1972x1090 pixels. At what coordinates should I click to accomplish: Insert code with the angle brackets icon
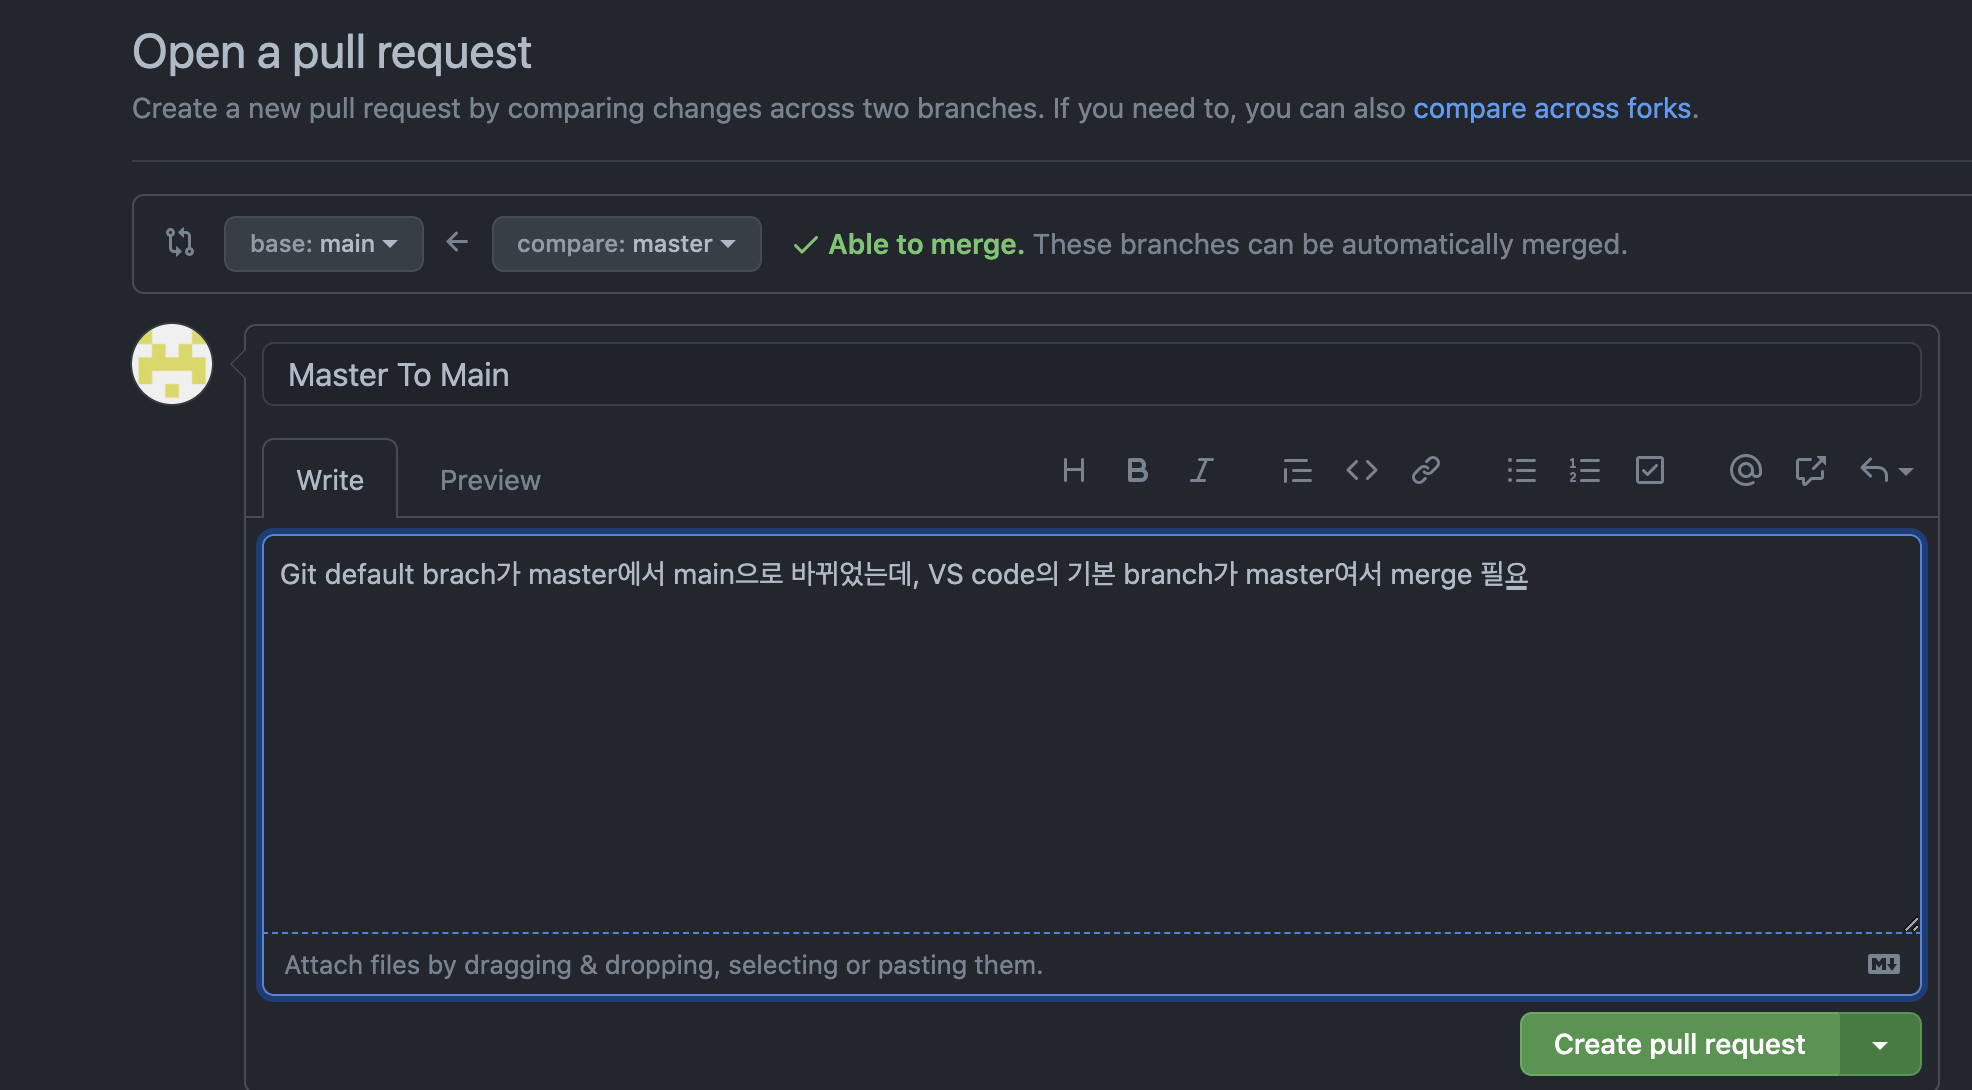coord(1361,470)
